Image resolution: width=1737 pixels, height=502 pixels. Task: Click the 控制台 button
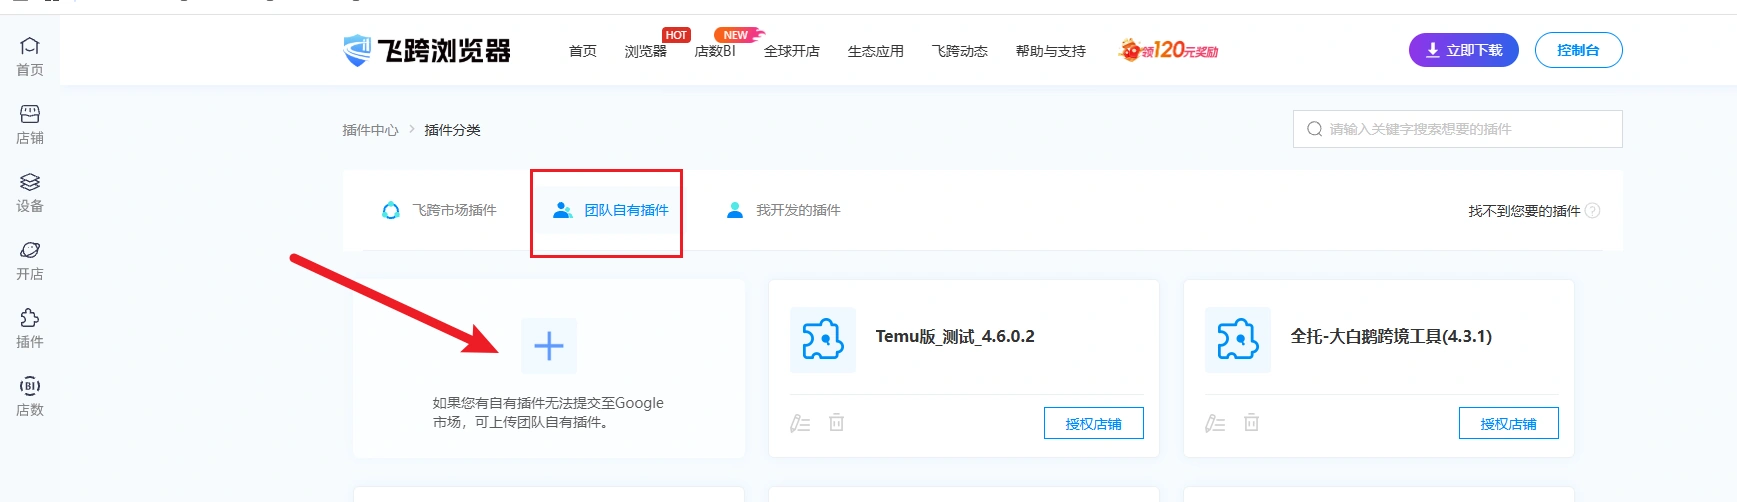click(x=1579, y=50)
